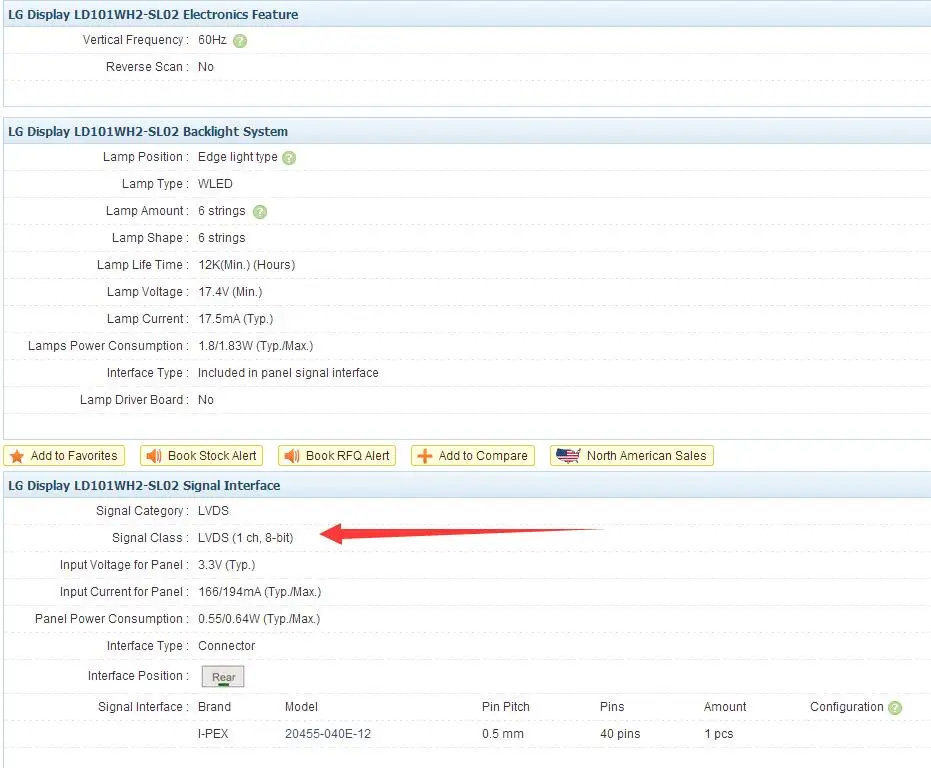Screen dimensions: 931x768
Task: Select the 17.5mA (Typ.) lamp current
Action: click(x=235, y=319)
